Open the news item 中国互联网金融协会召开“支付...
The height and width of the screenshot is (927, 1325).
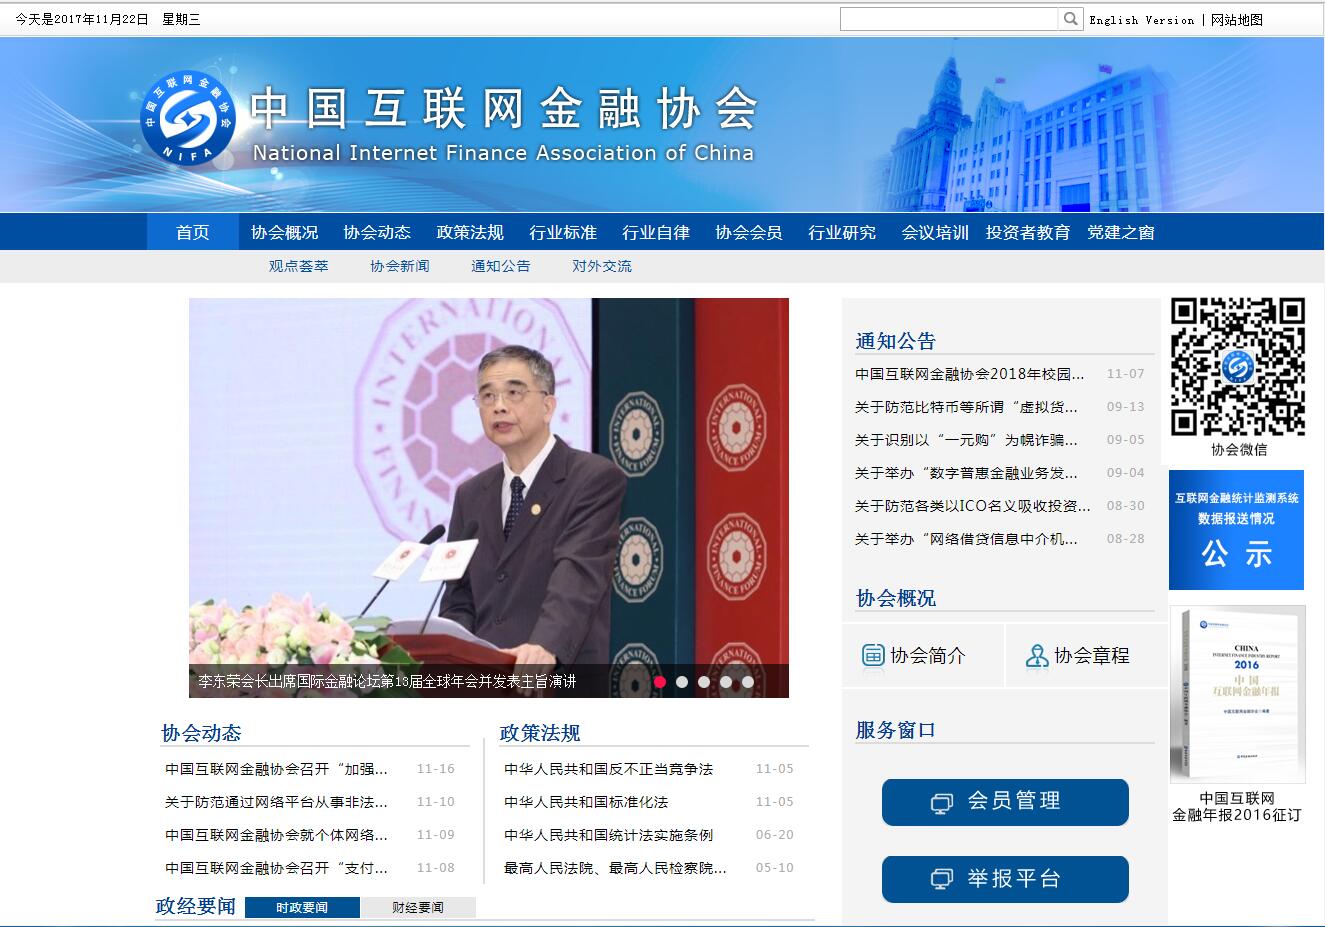coord(276,868)
